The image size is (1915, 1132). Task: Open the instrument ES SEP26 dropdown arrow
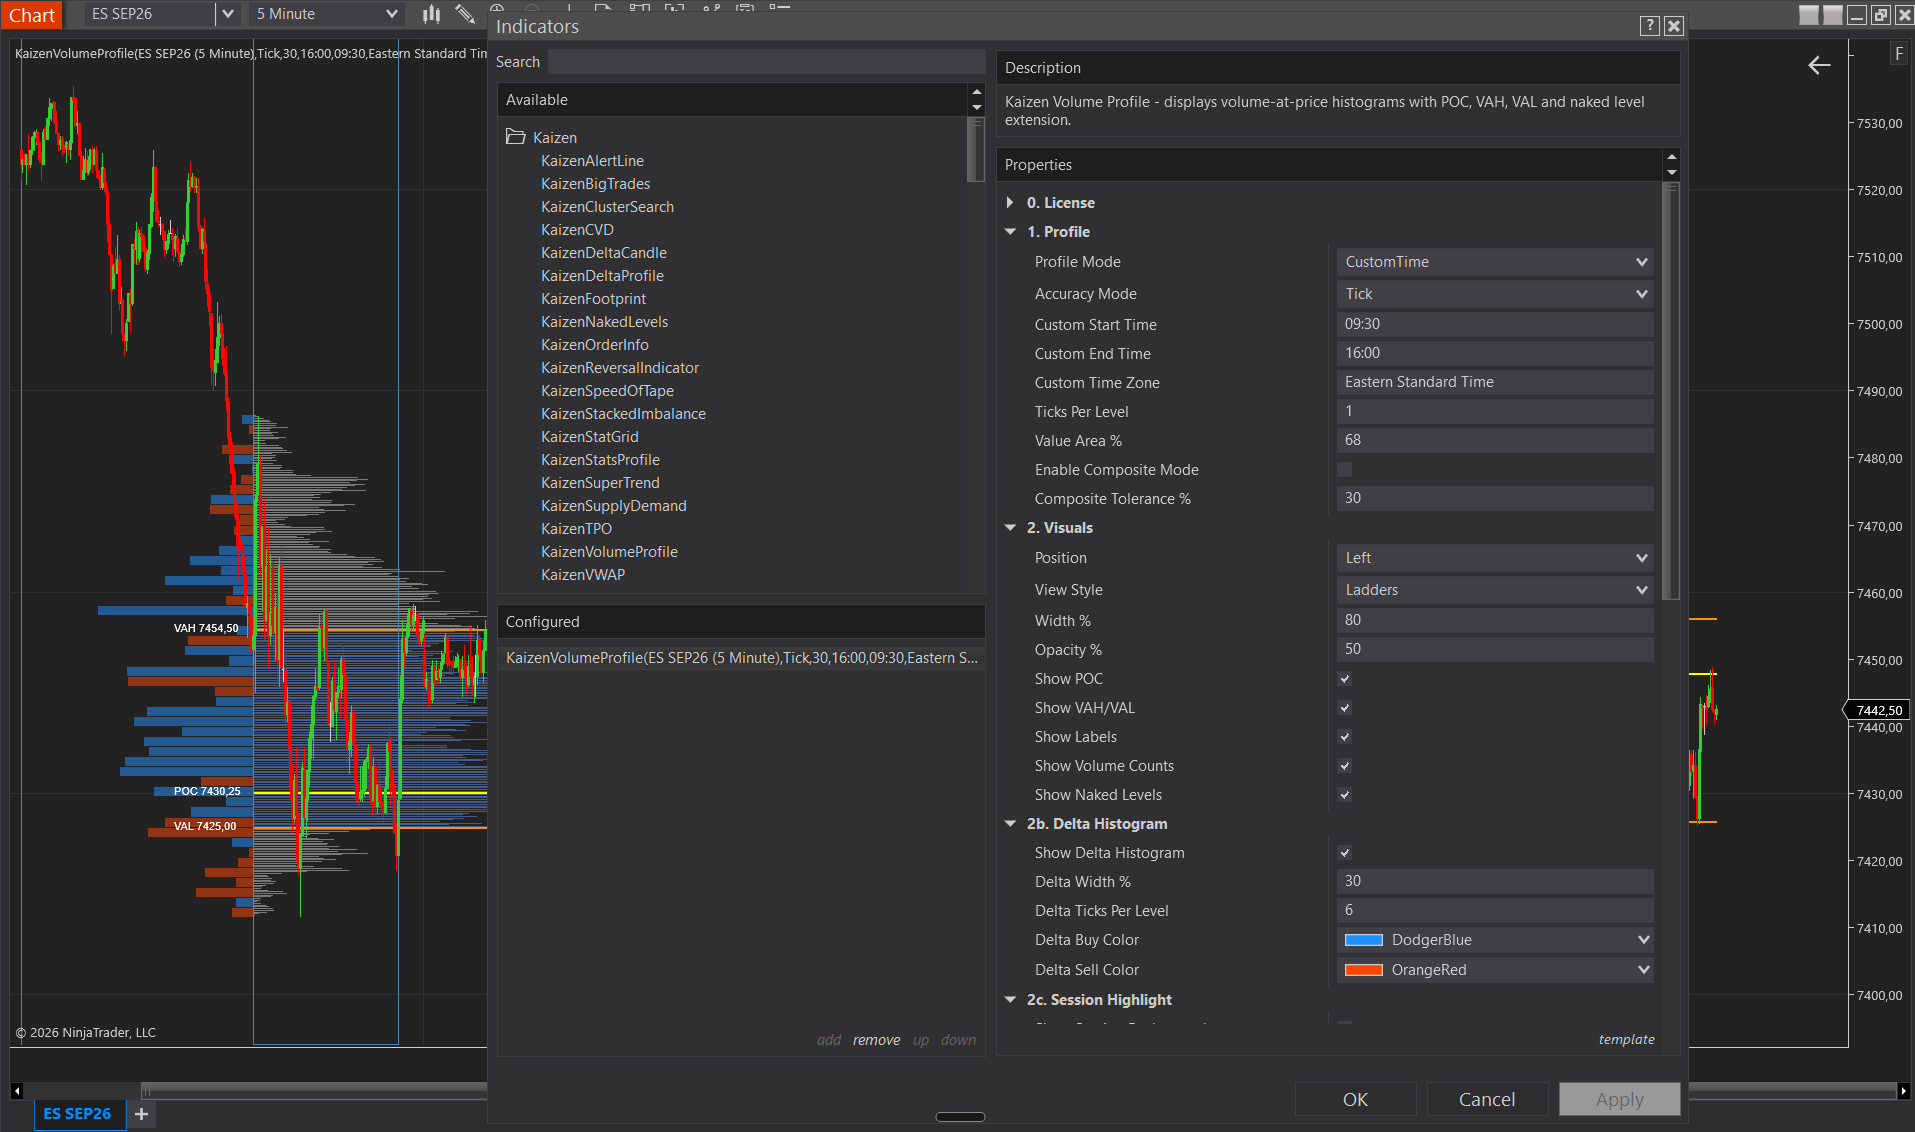click(x=228, y=14)
